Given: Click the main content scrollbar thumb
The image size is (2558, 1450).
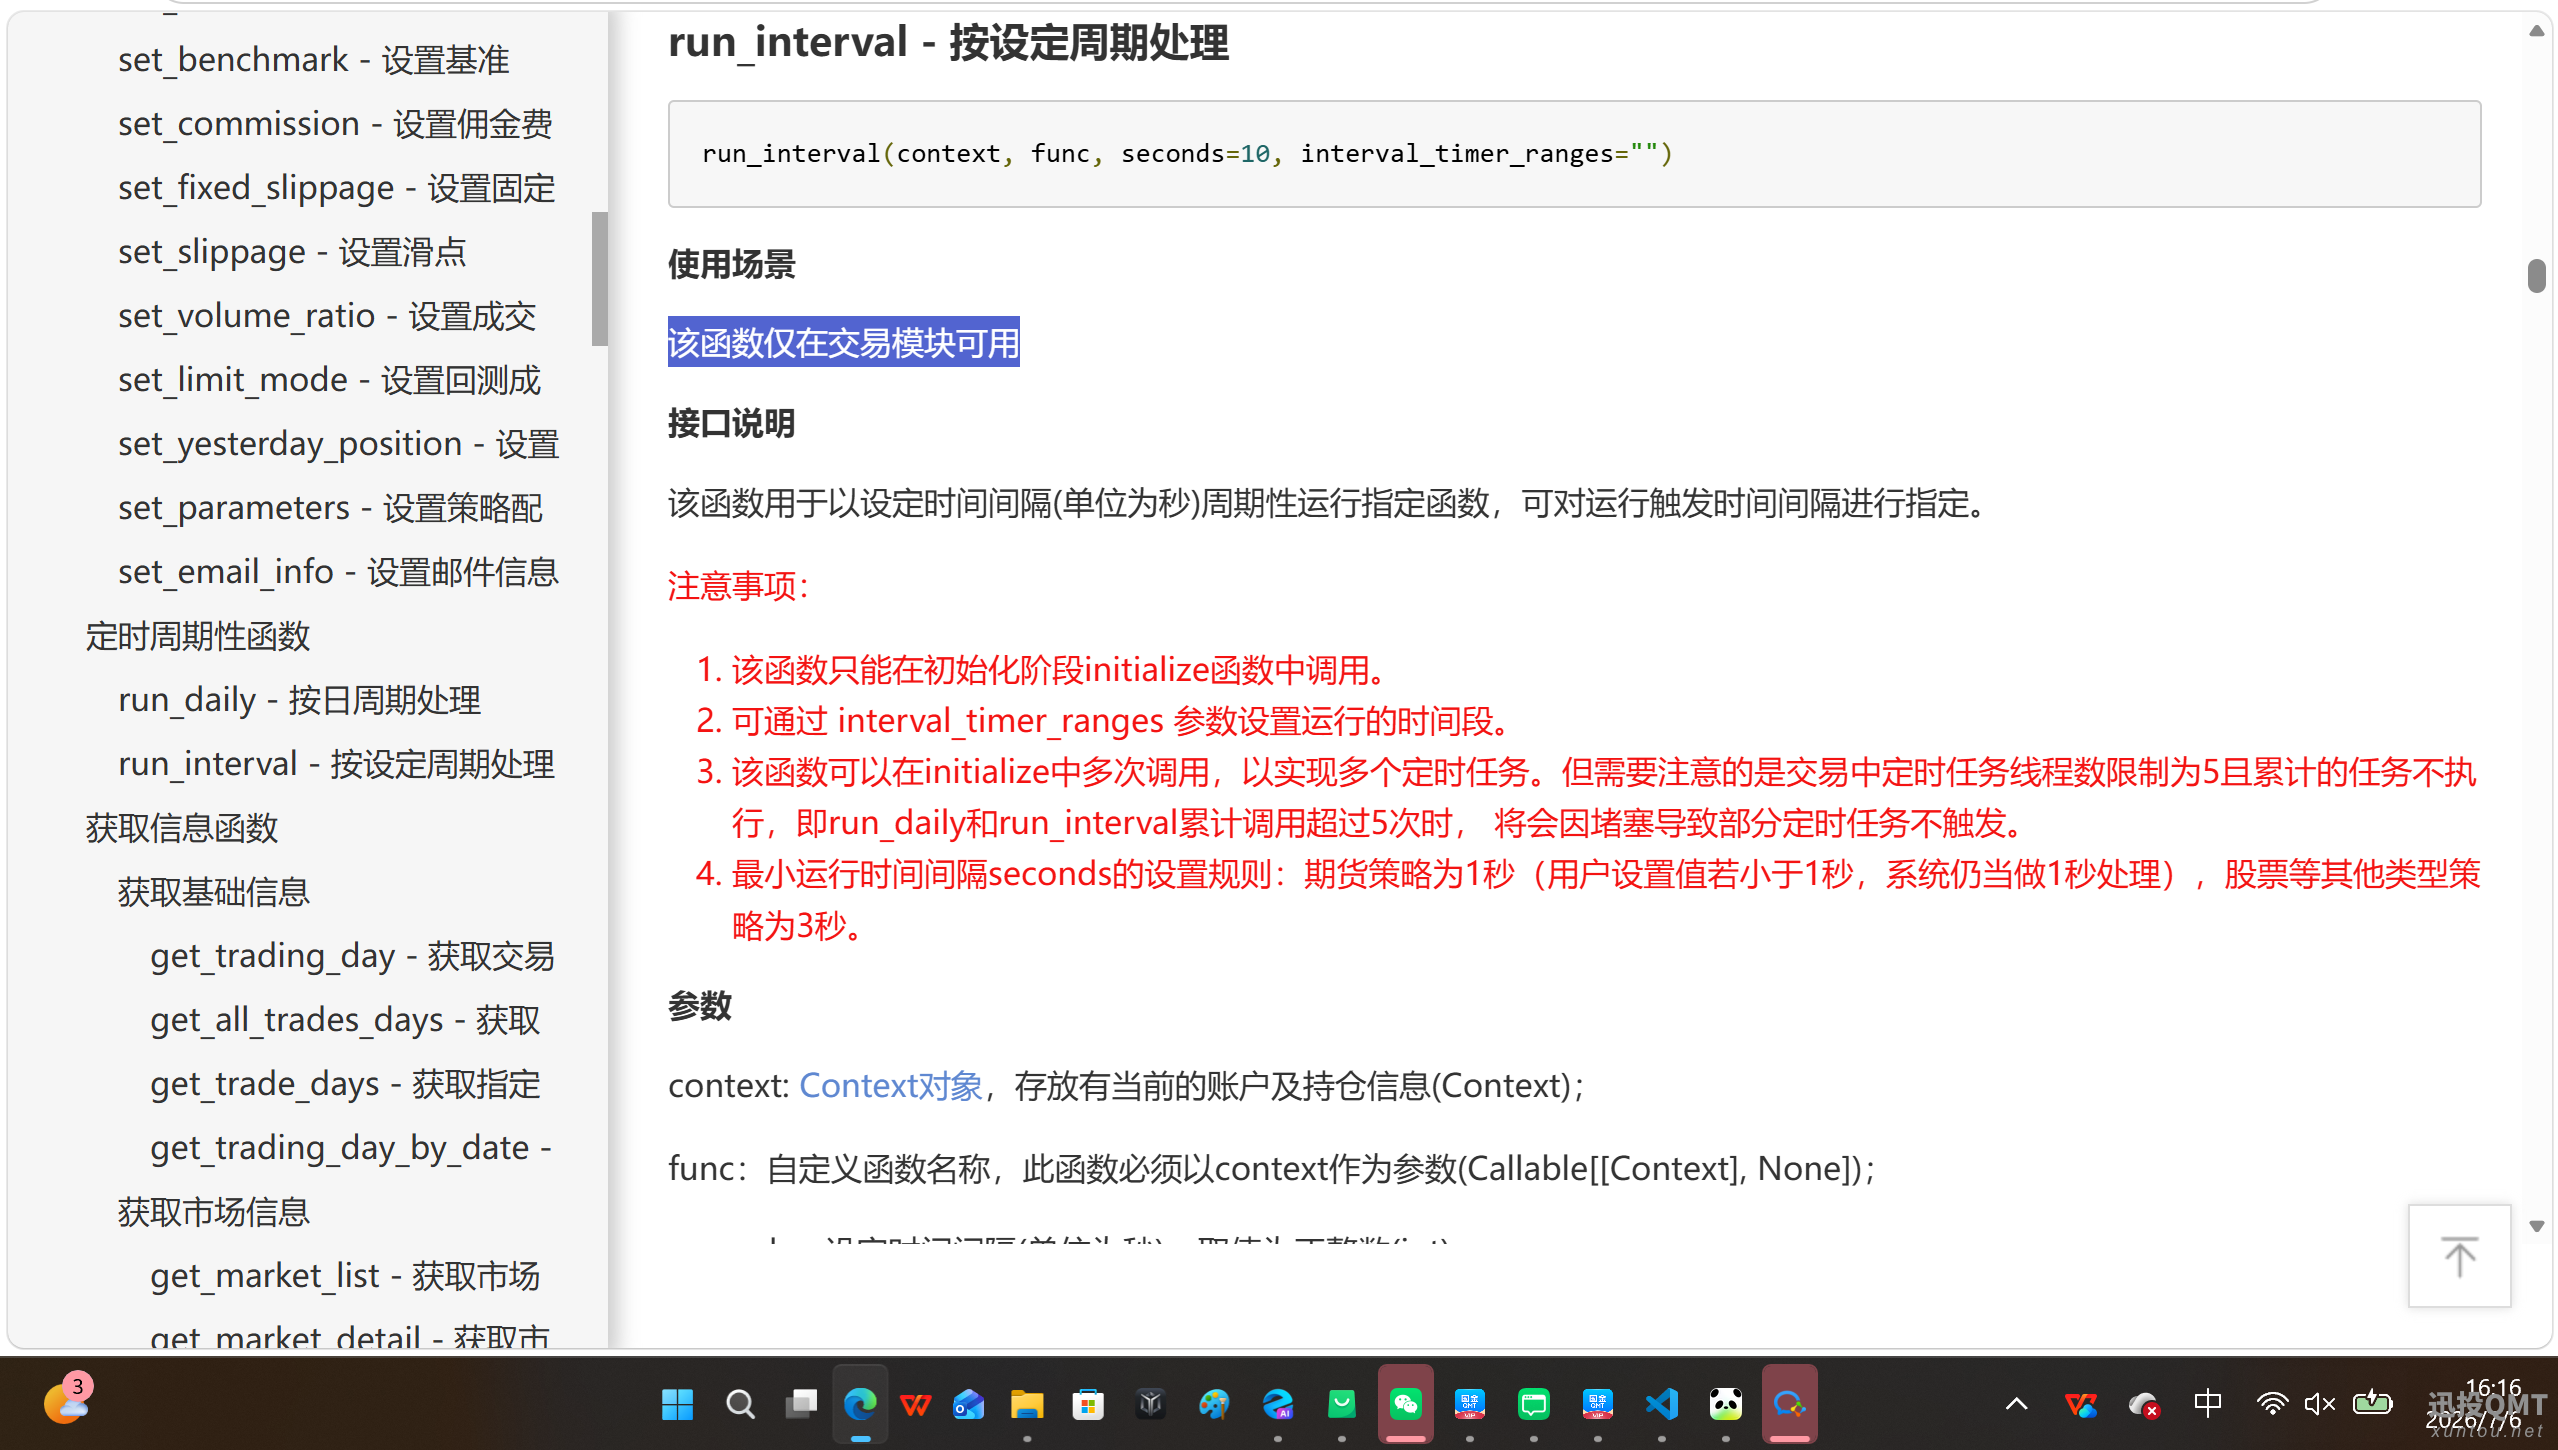Looking at the screenshot, I should (x=2536, y=276).
